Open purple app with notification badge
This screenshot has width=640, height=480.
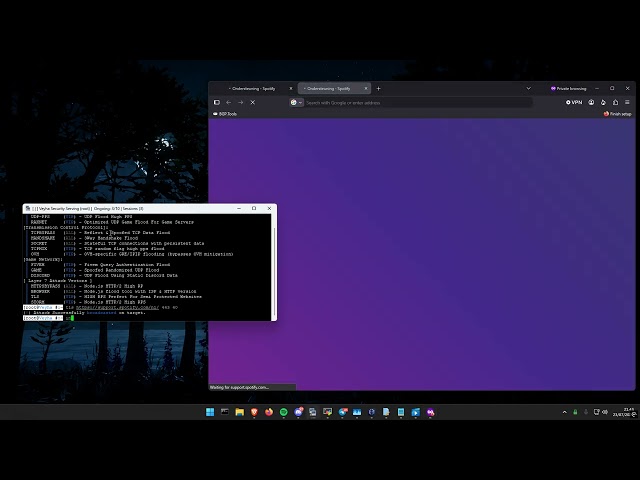tap(298, 412)
